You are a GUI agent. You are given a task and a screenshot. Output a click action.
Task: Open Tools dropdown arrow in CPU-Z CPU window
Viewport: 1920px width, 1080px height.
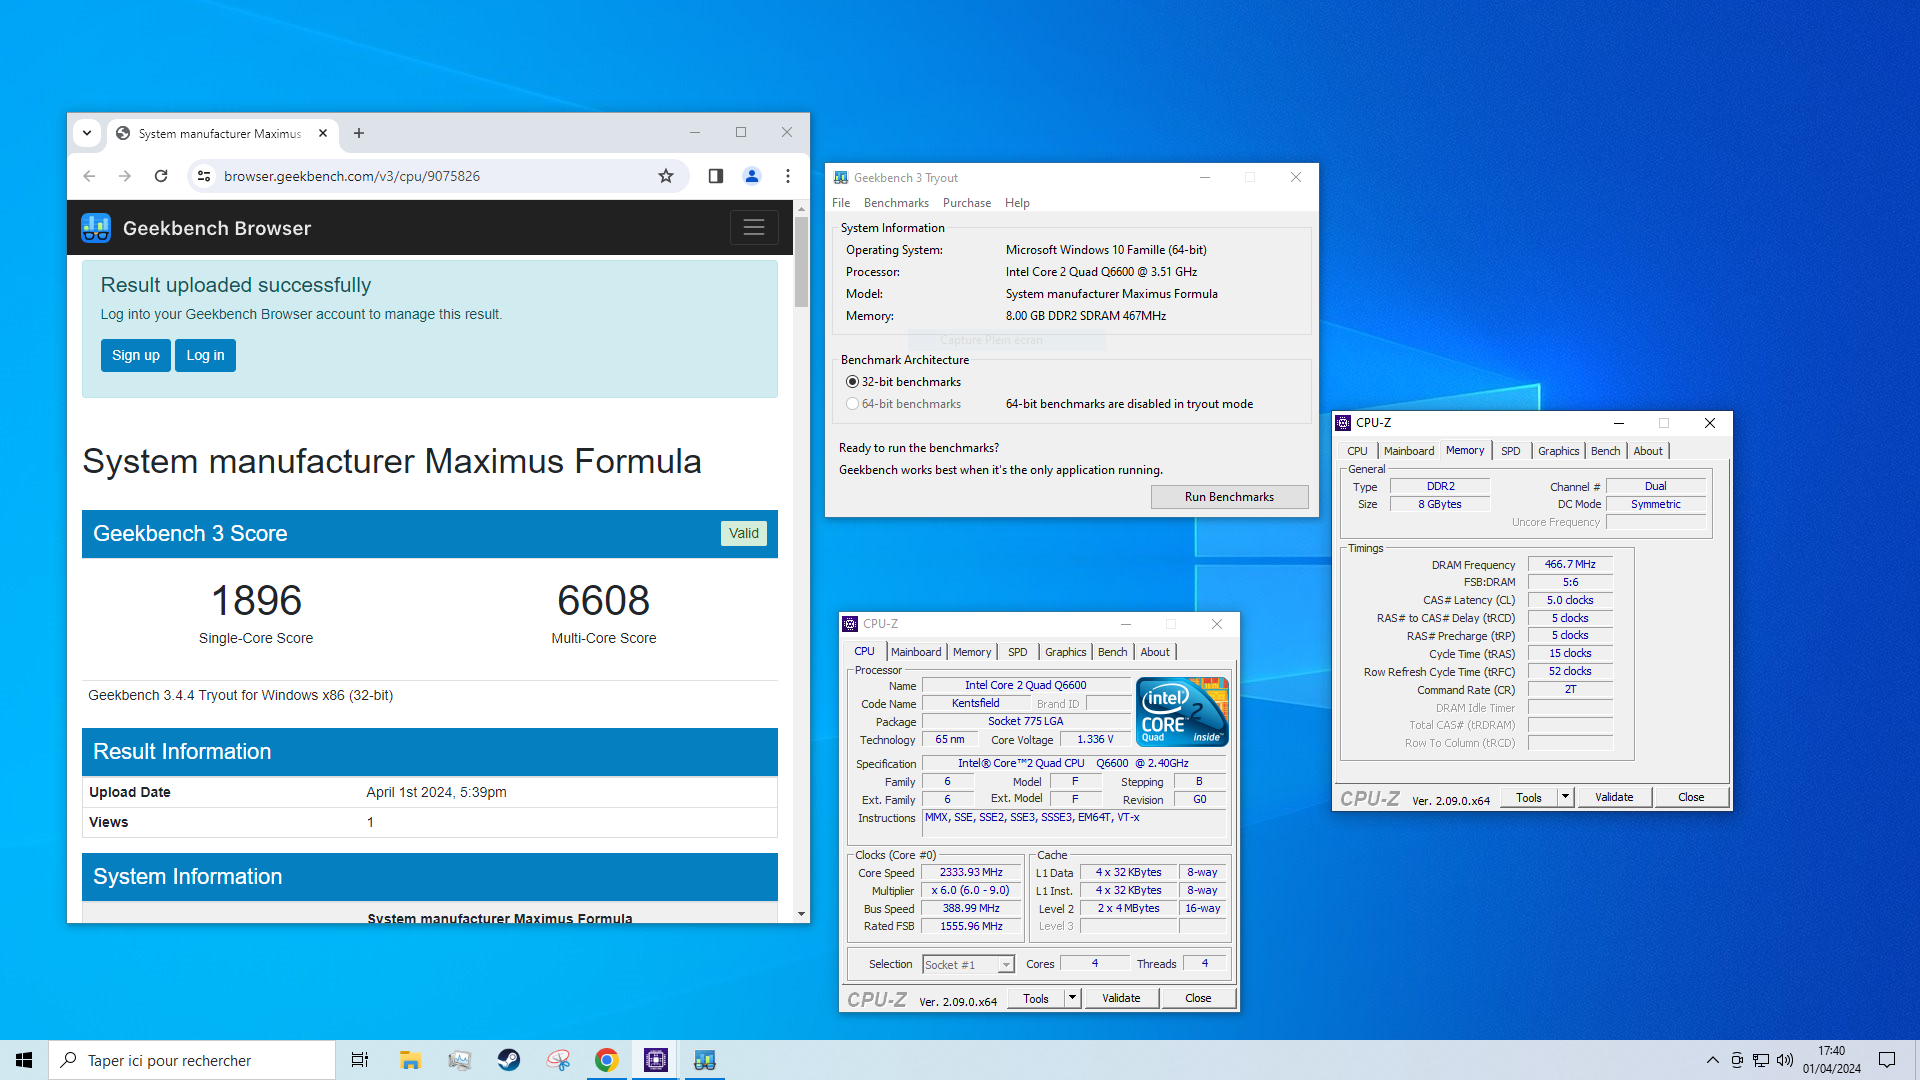pos(1073,998)
